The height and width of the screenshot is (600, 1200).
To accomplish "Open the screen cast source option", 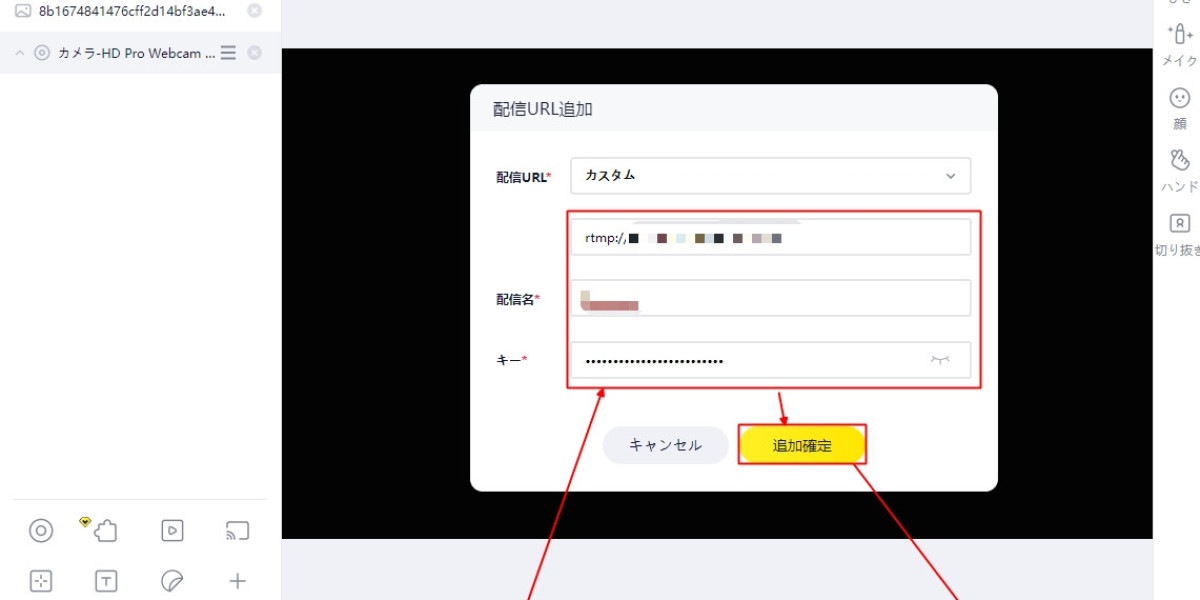I will [x=237, y=530].
